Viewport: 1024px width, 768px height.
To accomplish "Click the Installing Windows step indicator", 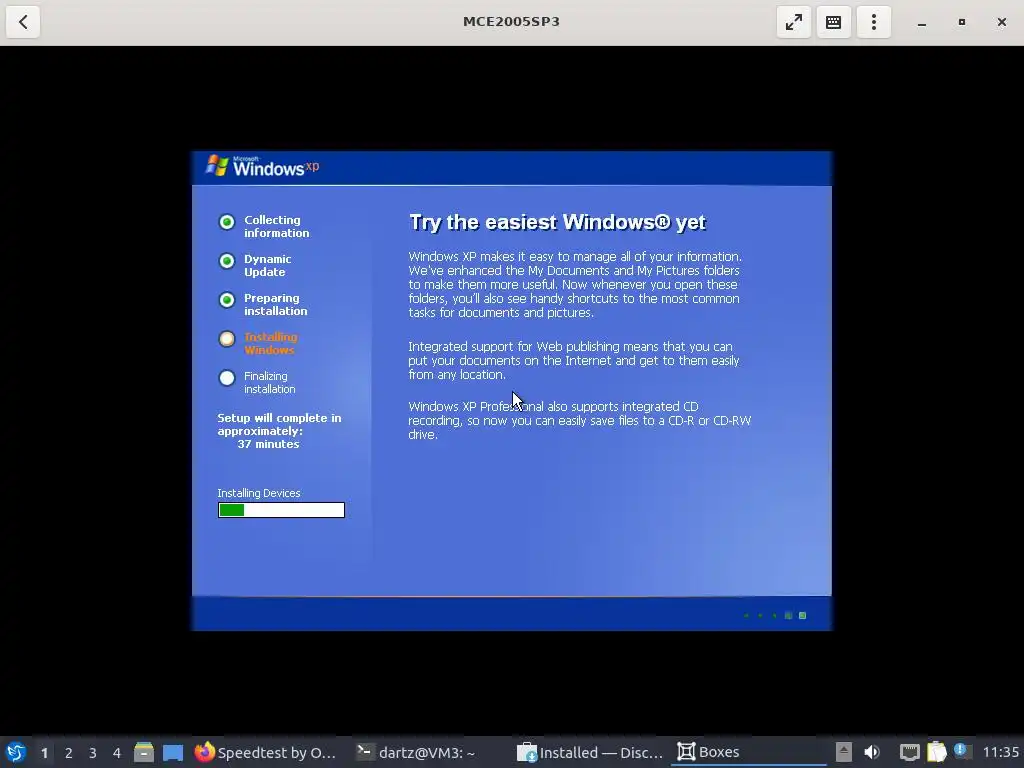I will (227, 339).
